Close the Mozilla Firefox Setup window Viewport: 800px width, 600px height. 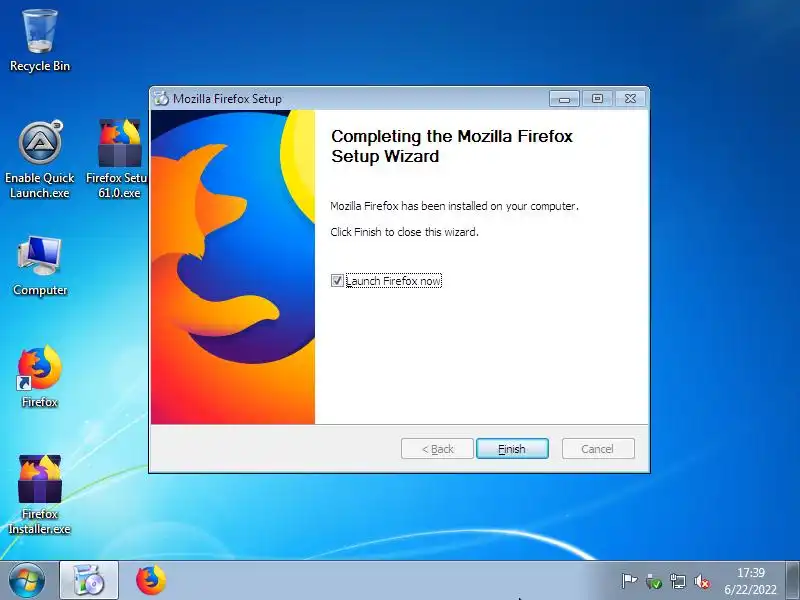(630, 98)
